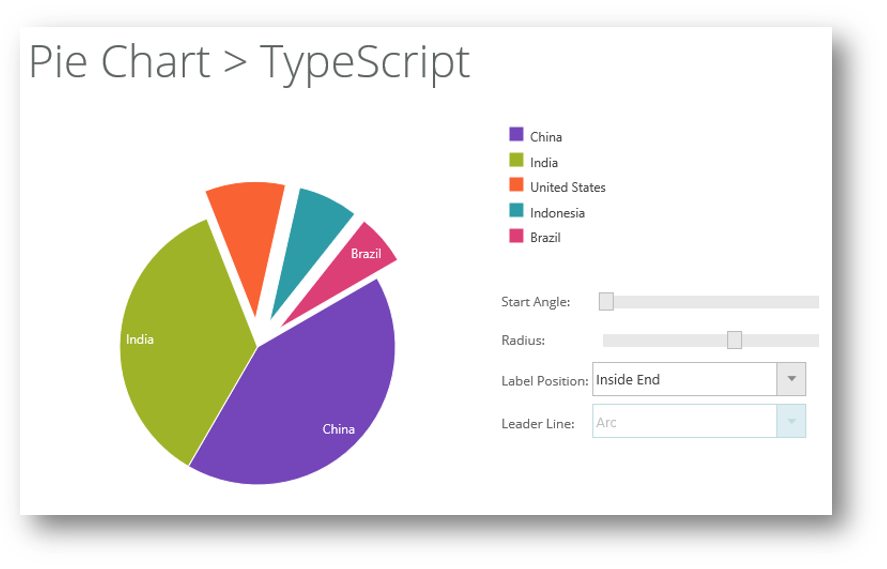The width and height of the screenshot is (887, 569).
Task: Expand the Leader Line dropdown arrow
Action: click(791, 422)
